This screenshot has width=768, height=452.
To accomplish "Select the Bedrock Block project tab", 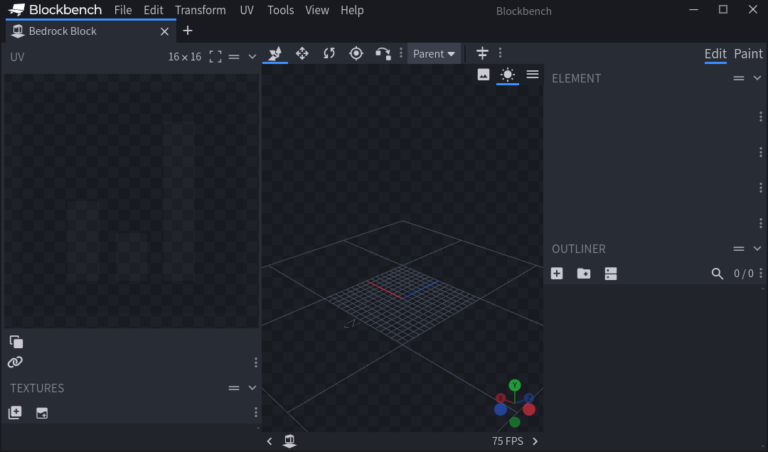I will (x=91, y=31).
